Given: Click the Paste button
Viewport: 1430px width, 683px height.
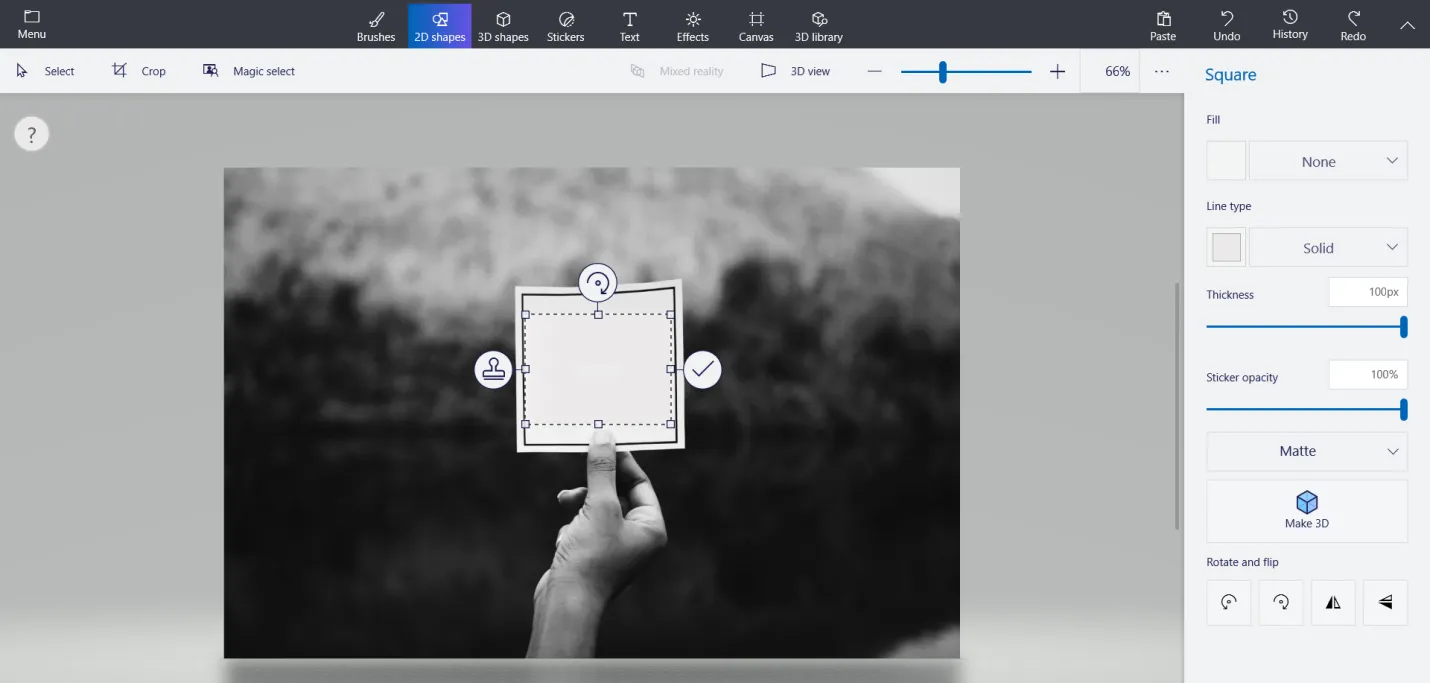Looking at the screenshot, I should tap(1163, 26).
